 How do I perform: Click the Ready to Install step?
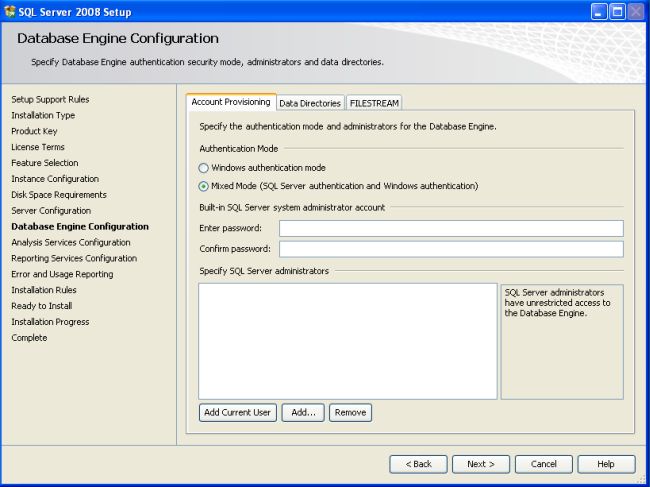pyautogui.click(x=42, y=306)
